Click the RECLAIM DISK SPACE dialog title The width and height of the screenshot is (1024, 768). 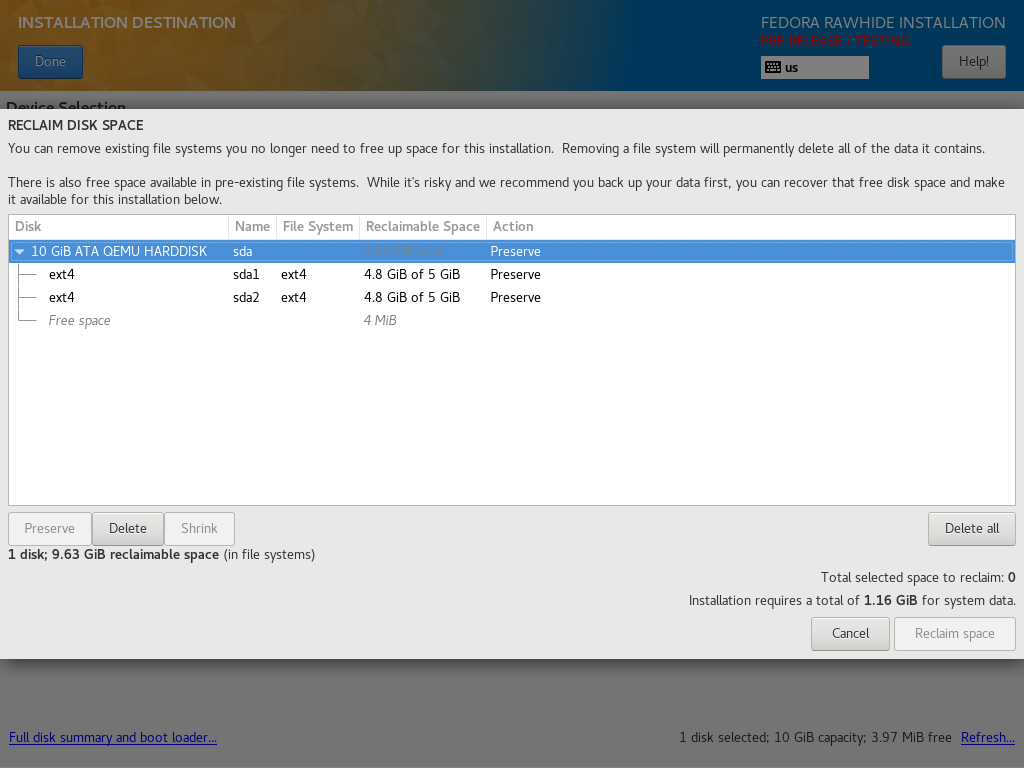pyautogui.click(x=76, y=125)
